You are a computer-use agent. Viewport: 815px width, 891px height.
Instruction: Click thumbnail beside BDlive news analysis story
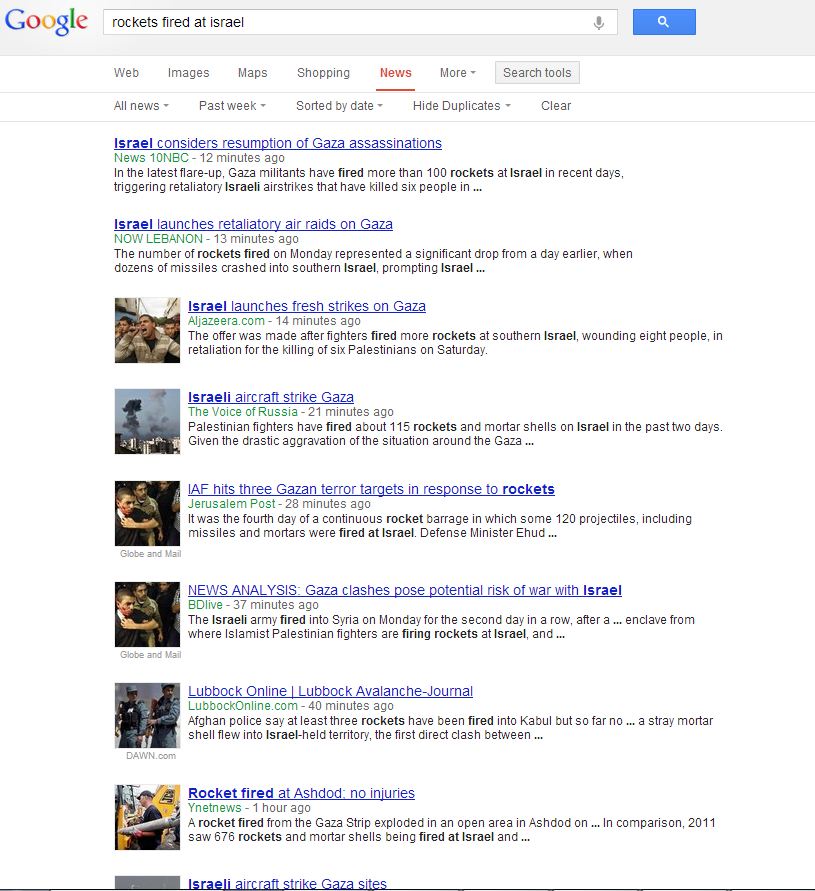[x=147, y=614]
